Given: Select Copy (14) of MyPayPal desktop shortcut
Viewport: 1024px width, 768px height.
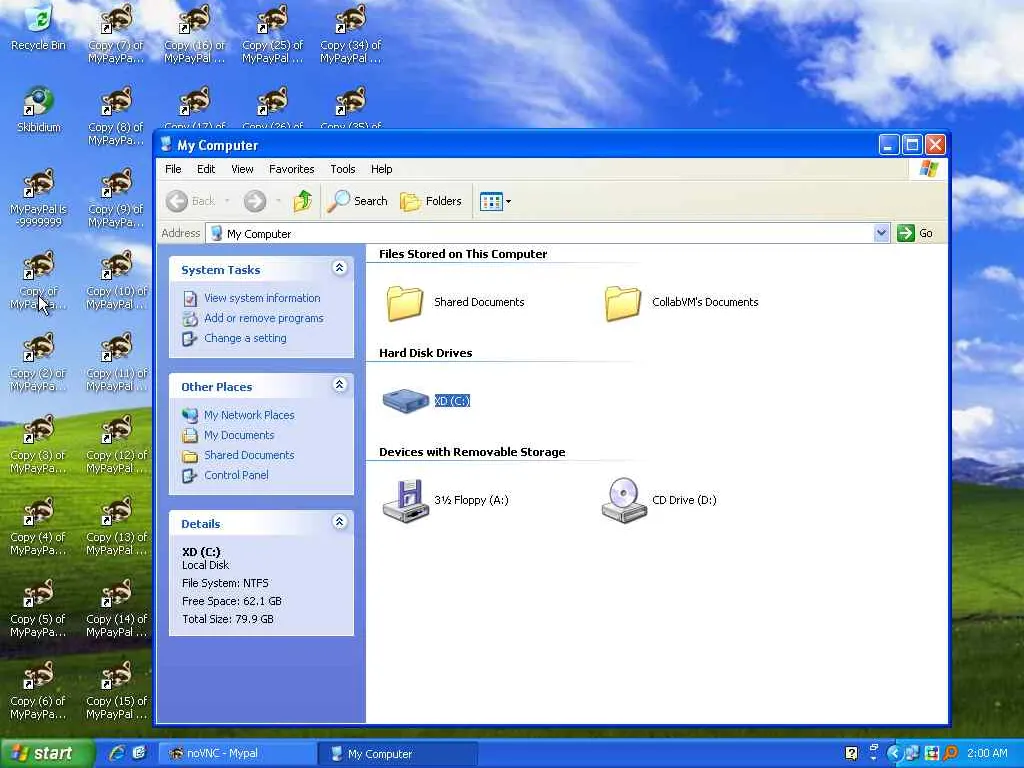Looking at the screenshot, I should click(116, 608).
